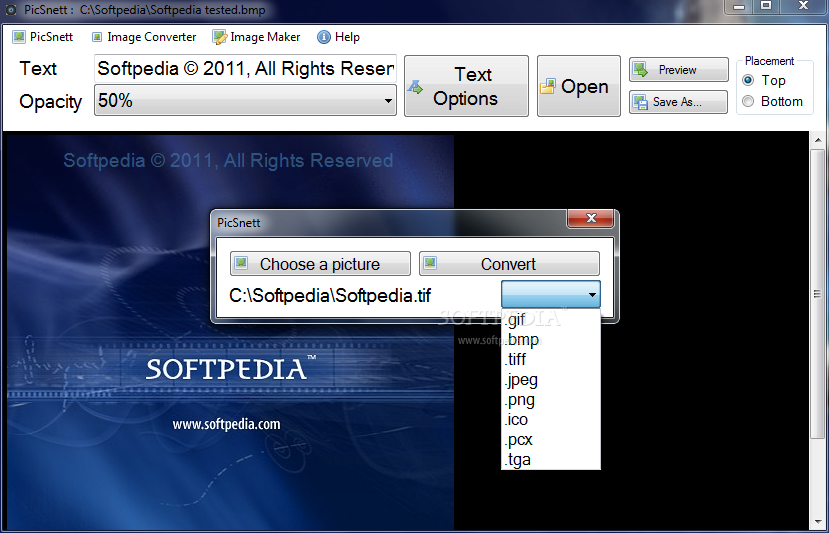Edit the watermark Text field
The width and height of the screenshot is (829, 533).
[245, 69]
